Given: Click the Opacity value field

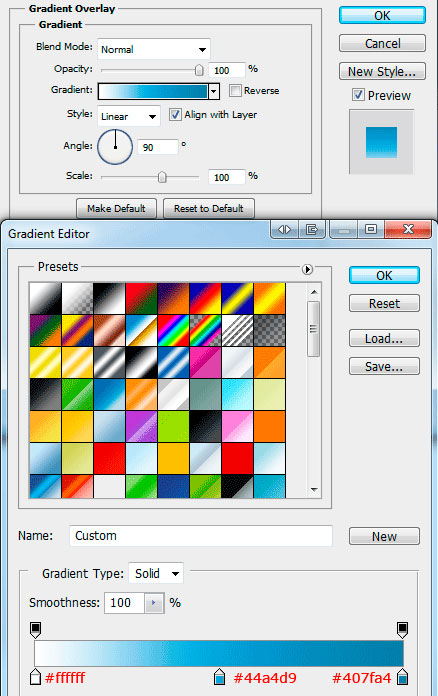Looking at the screenshot, I should coord(227,70).
